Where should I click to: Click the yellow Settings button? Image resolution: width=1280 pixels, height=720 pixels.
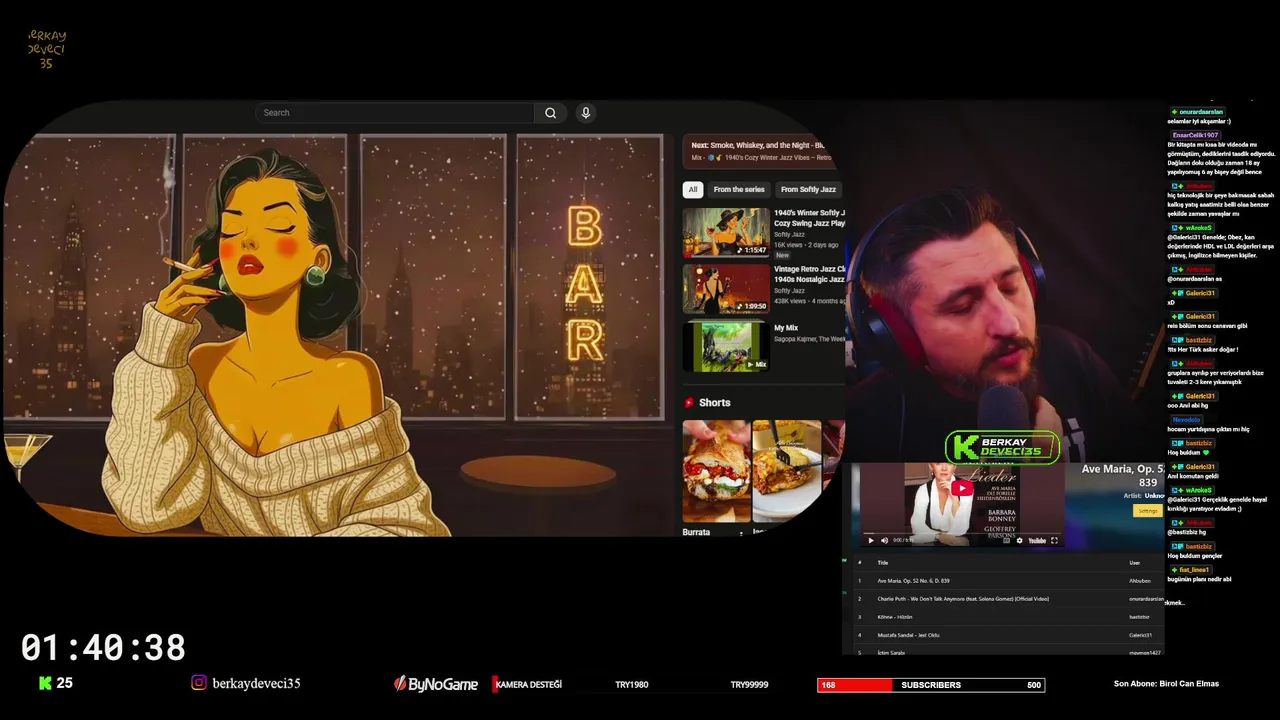point(1147,511)
